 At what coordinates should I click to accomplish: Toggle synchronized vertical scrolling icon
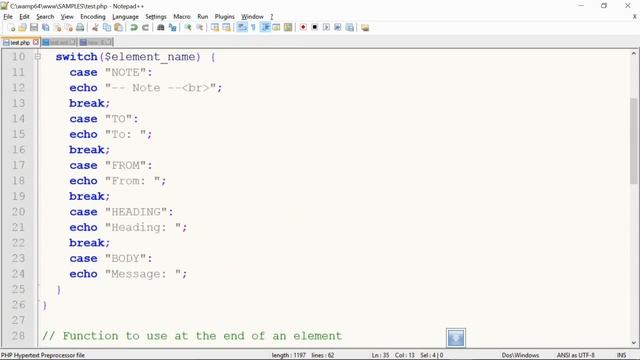point(215,27)
